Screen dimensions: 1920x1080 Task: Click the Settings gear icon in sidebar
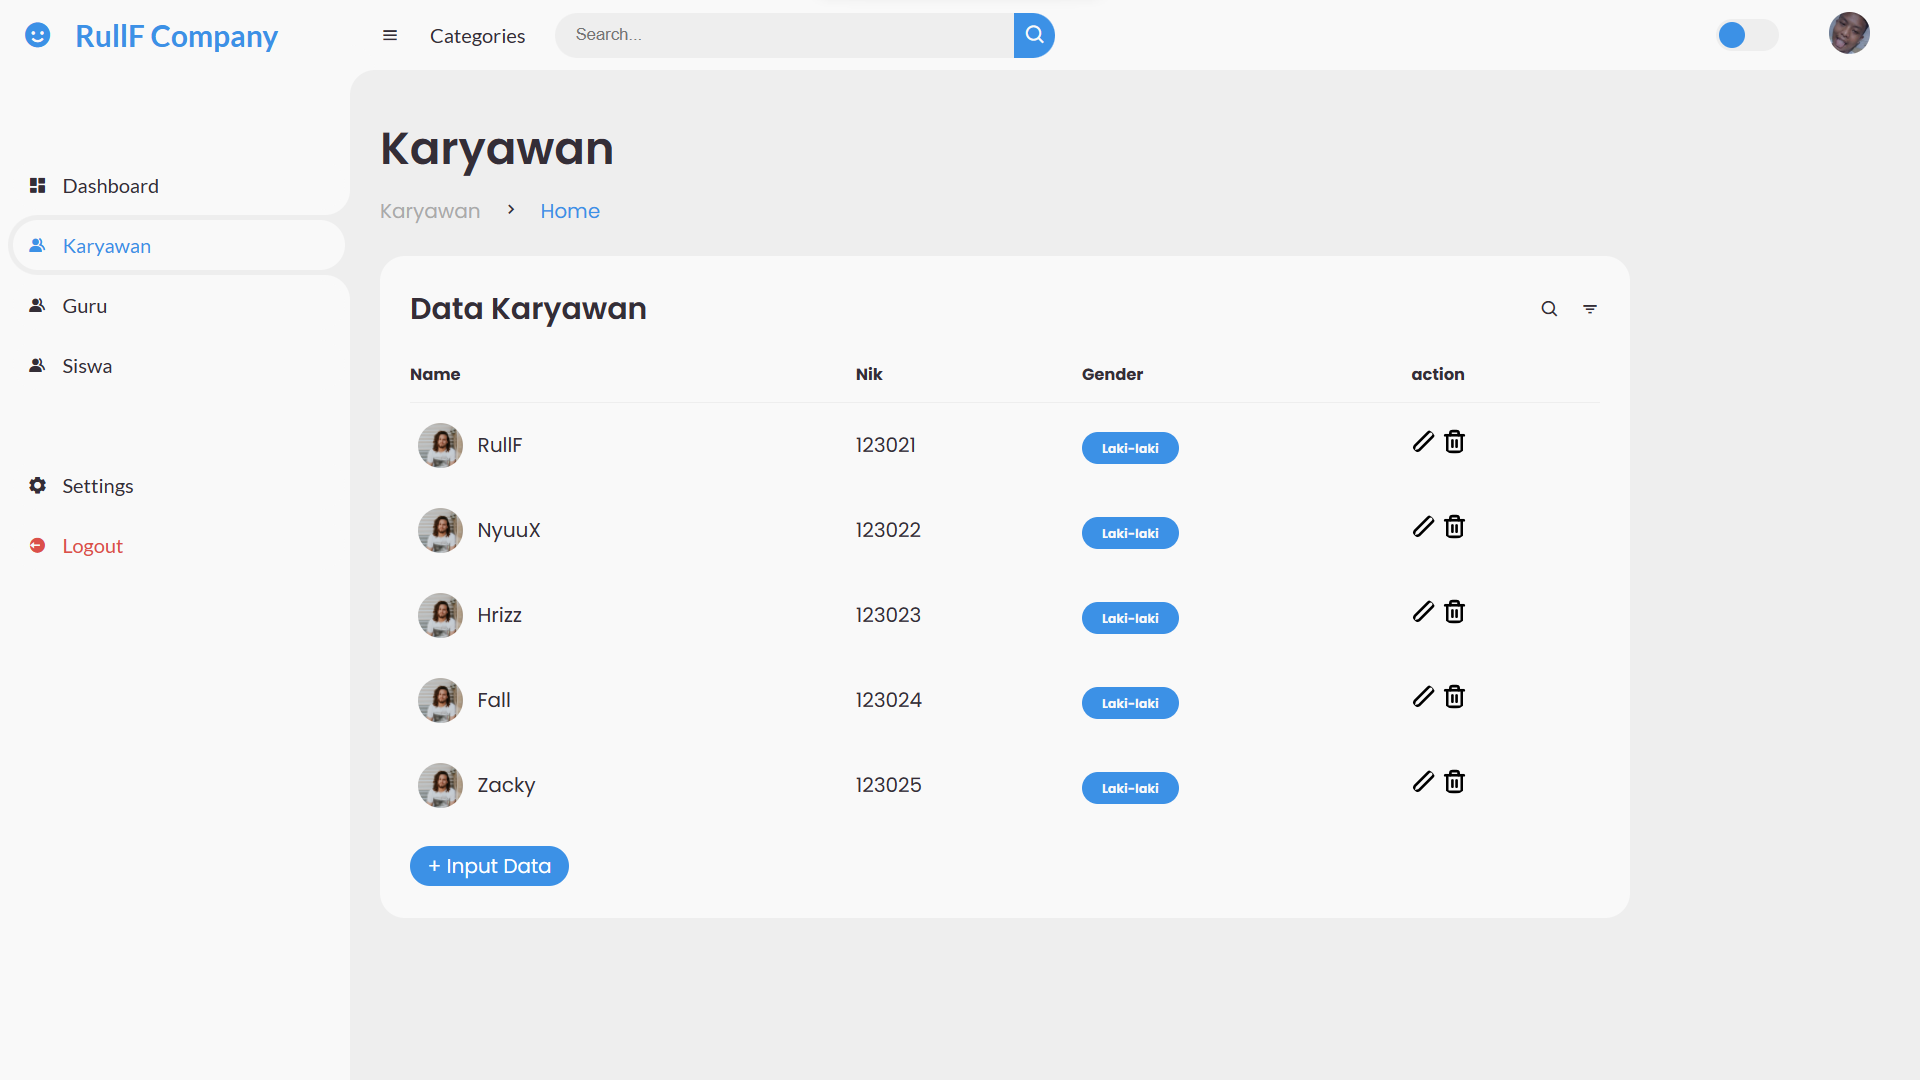(x=37, y=486)
